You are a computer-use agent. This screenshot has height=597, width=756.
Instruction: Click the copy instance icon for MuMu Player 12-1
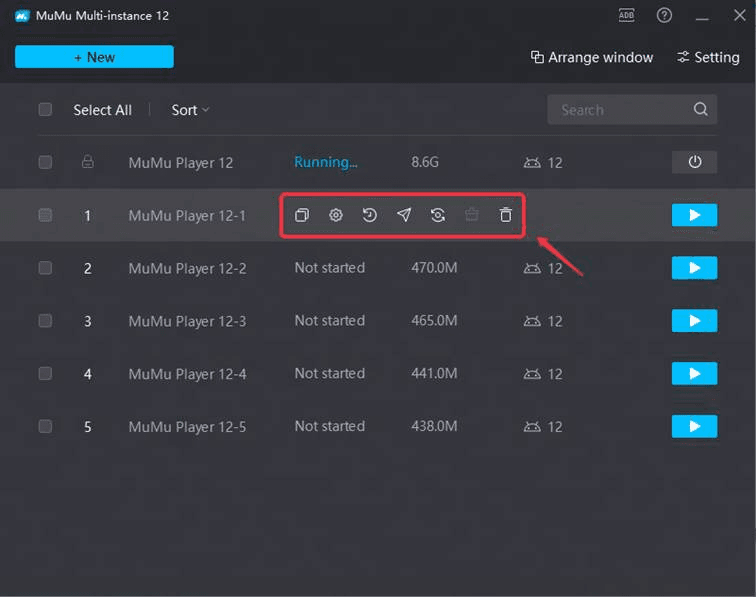[302, 215]
